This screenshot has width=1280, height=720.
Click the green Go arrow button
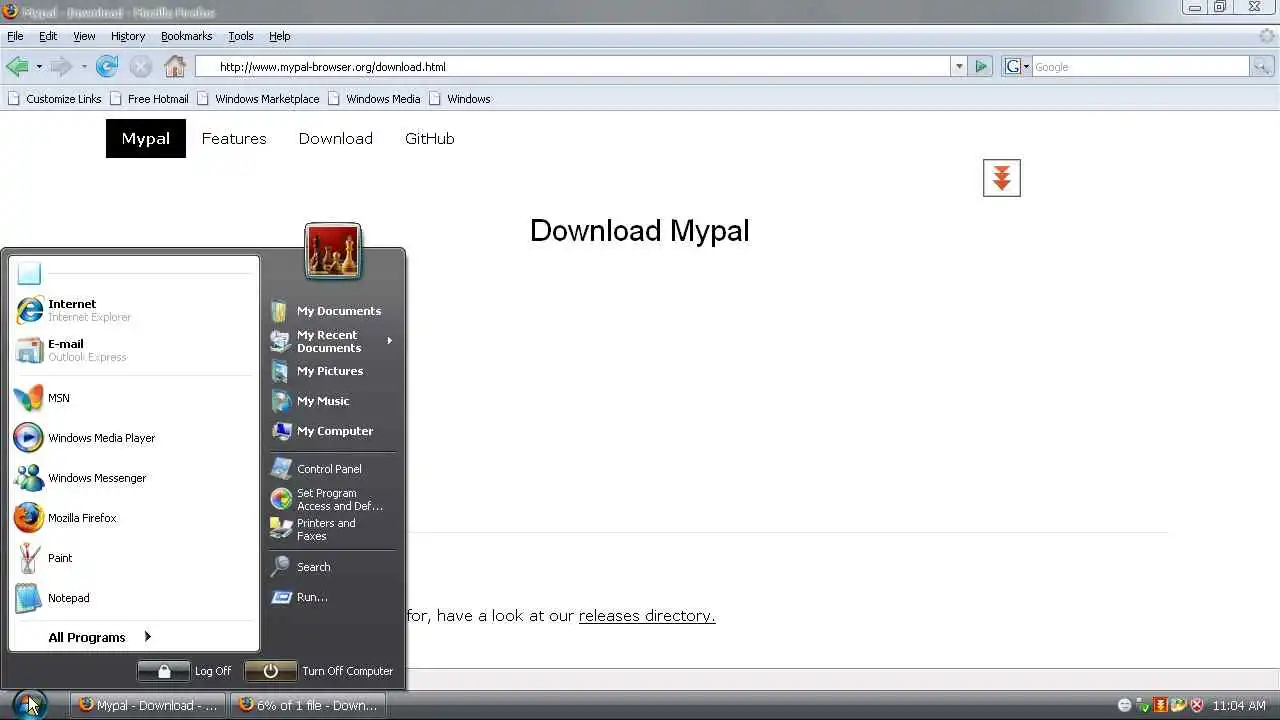point(981,67)
